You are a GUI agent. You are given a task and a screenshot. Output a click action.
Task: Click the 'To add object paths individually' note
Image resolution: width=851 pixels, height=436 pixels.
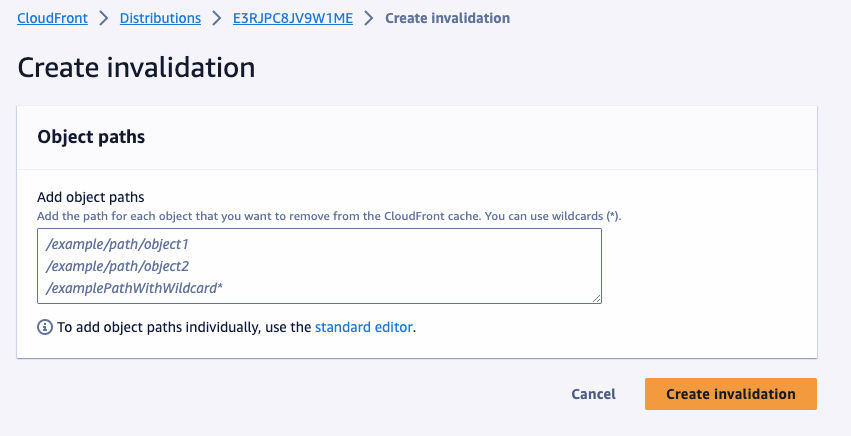click(x=236, y=327)
